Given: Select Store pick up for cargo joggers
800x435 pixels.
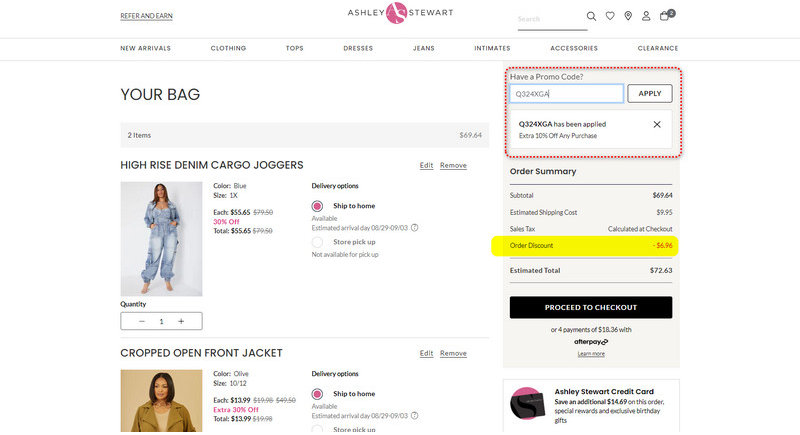Looking at the screenshot, I should pyautogui.click(x=318, y=241).
